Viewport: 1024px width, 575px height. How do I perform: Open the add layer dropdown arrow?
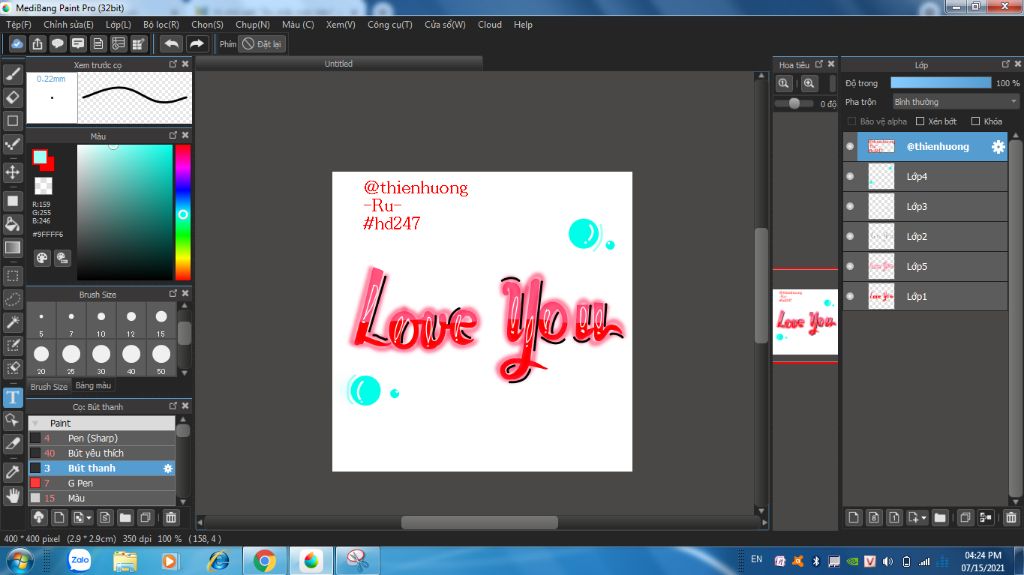pyautogui.click(x=923, y=518)
